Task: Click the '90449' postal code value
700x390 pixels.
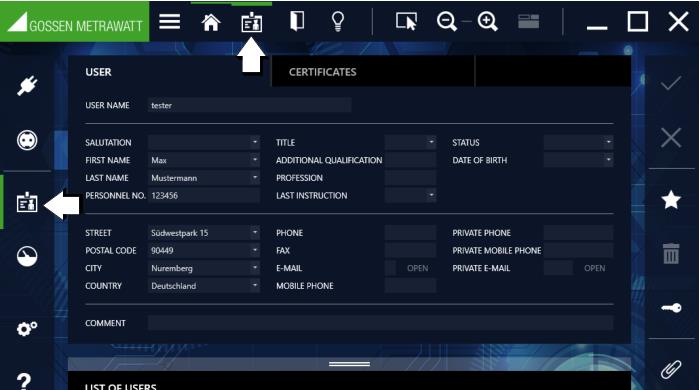Action: pyautogui.click(x=162, y=251)
